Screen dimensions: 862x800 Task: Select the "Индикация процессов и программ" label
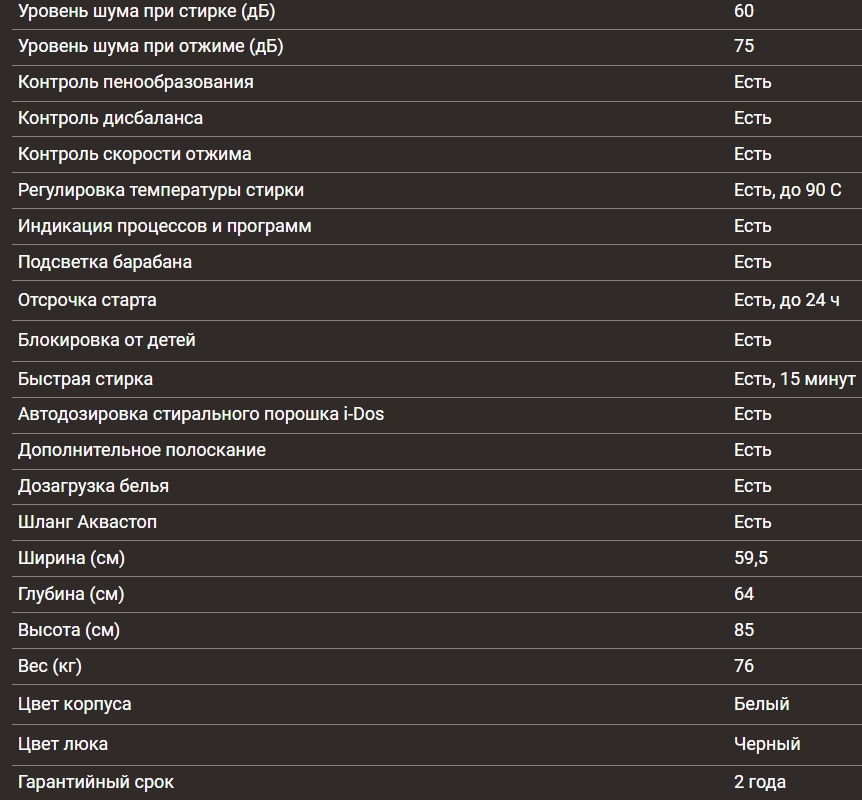click(x=164, y=226)
